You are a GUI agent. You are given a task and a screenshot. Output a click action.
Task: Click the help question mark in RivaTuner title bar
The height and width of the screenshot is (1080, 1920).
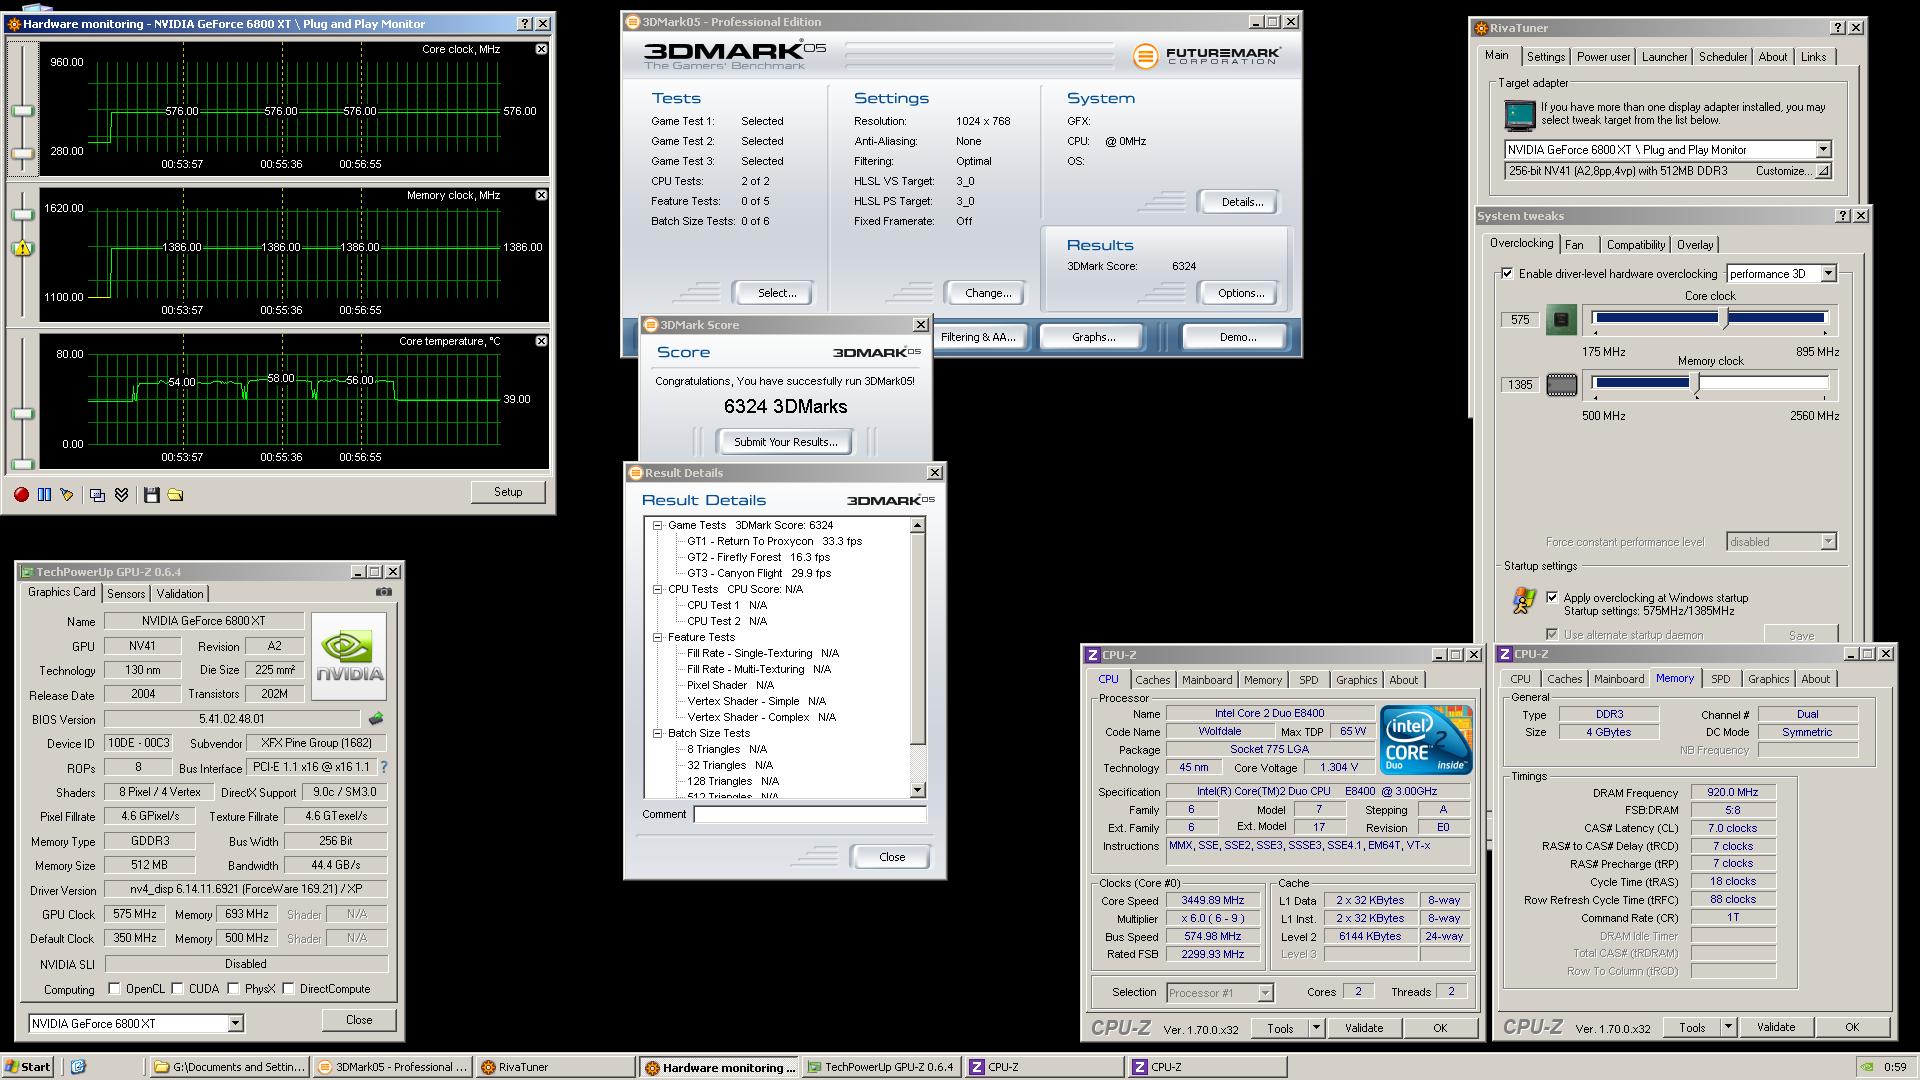pyautogui.click(x=1838, y=28)
